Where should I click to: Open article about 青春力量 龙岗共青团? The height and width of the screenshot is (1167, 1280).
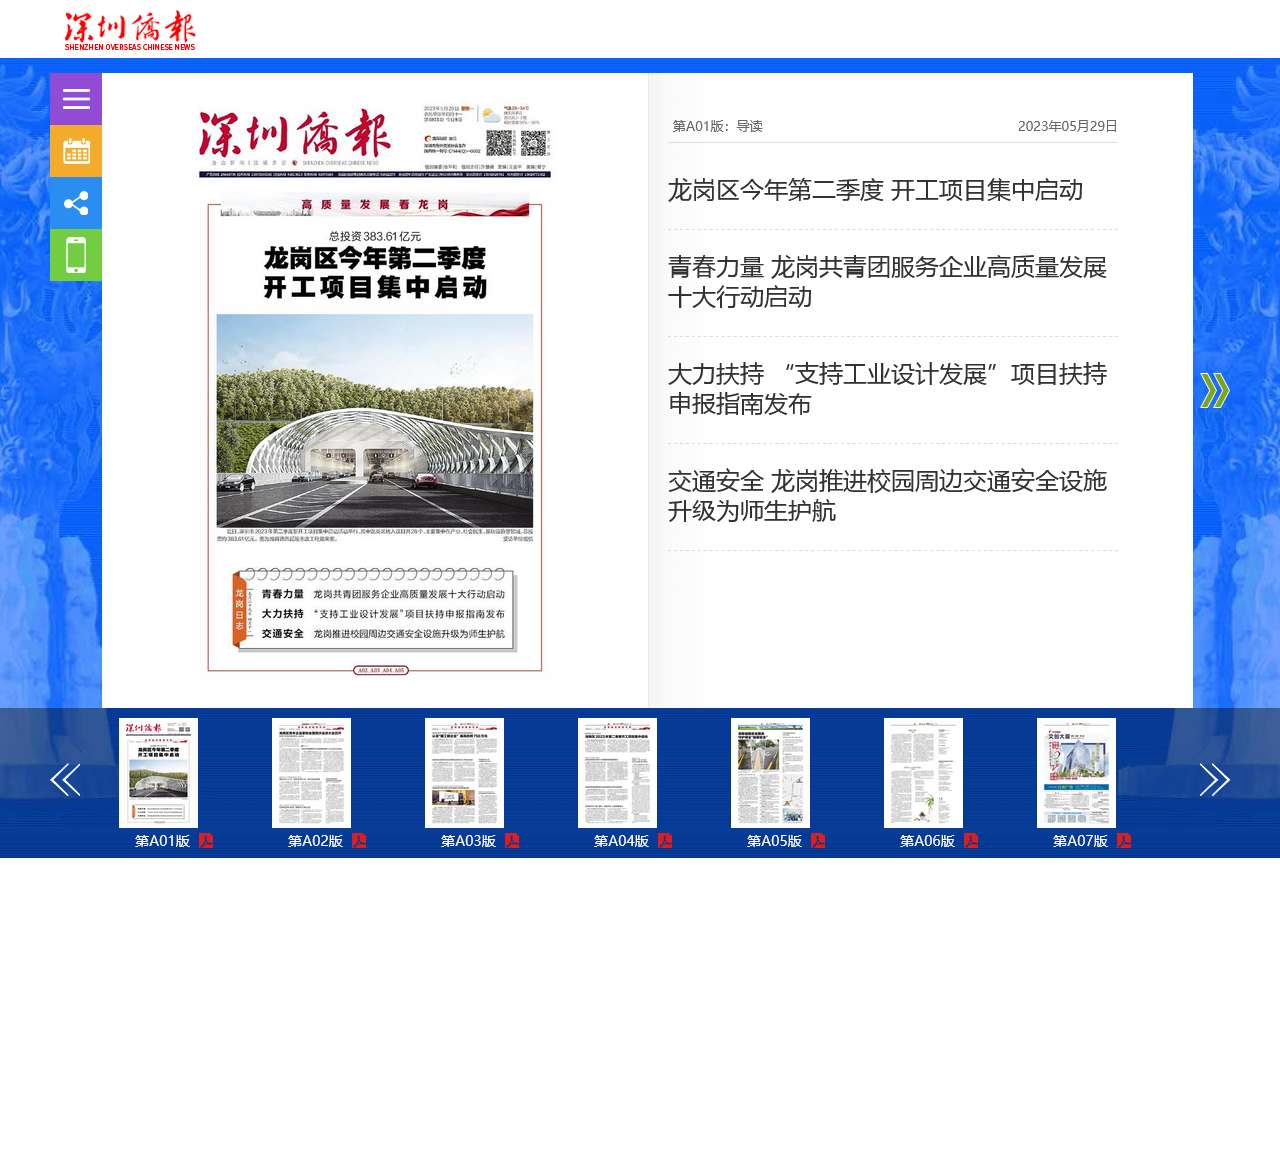pos(887,282)
